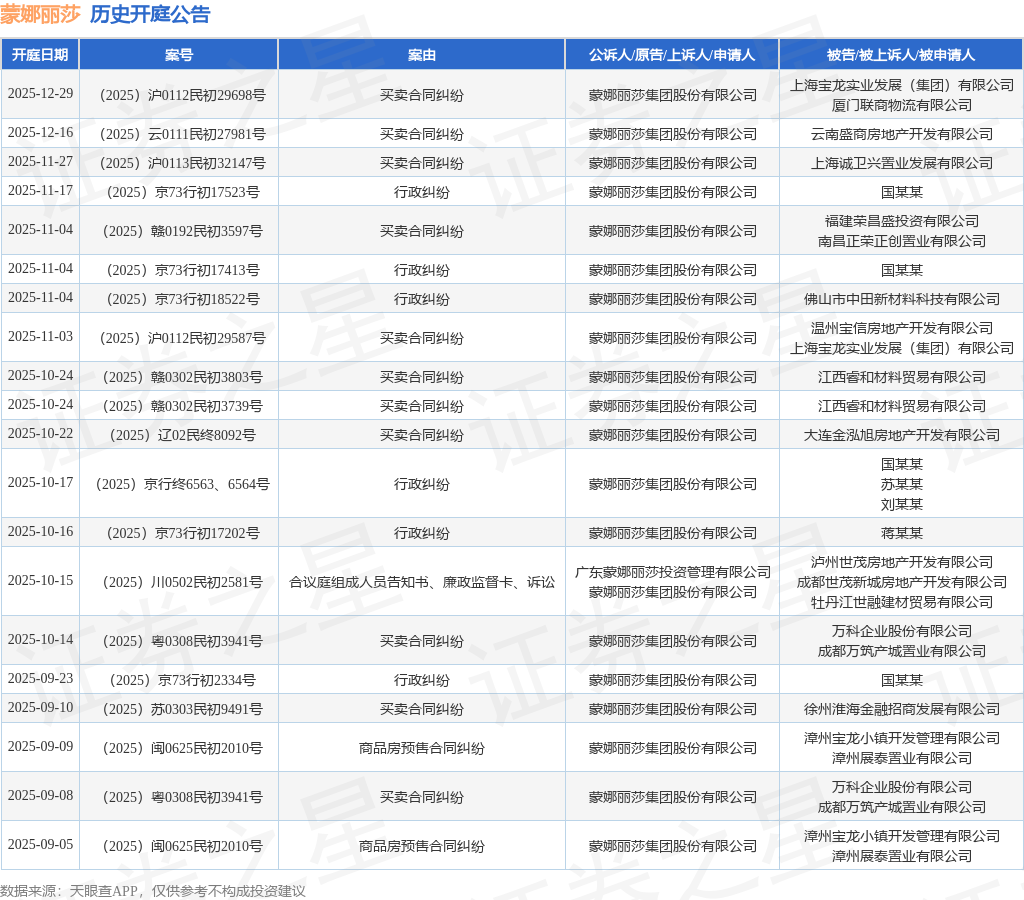
Task: Click defendant 福建荣昌盛投资有限公司
Action: click(x=901, y=221)
